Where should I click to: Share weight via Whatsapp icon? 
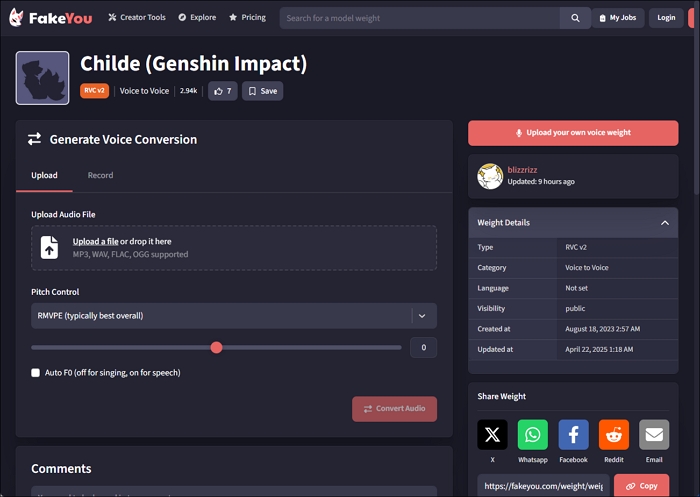[x=533, y=434]
